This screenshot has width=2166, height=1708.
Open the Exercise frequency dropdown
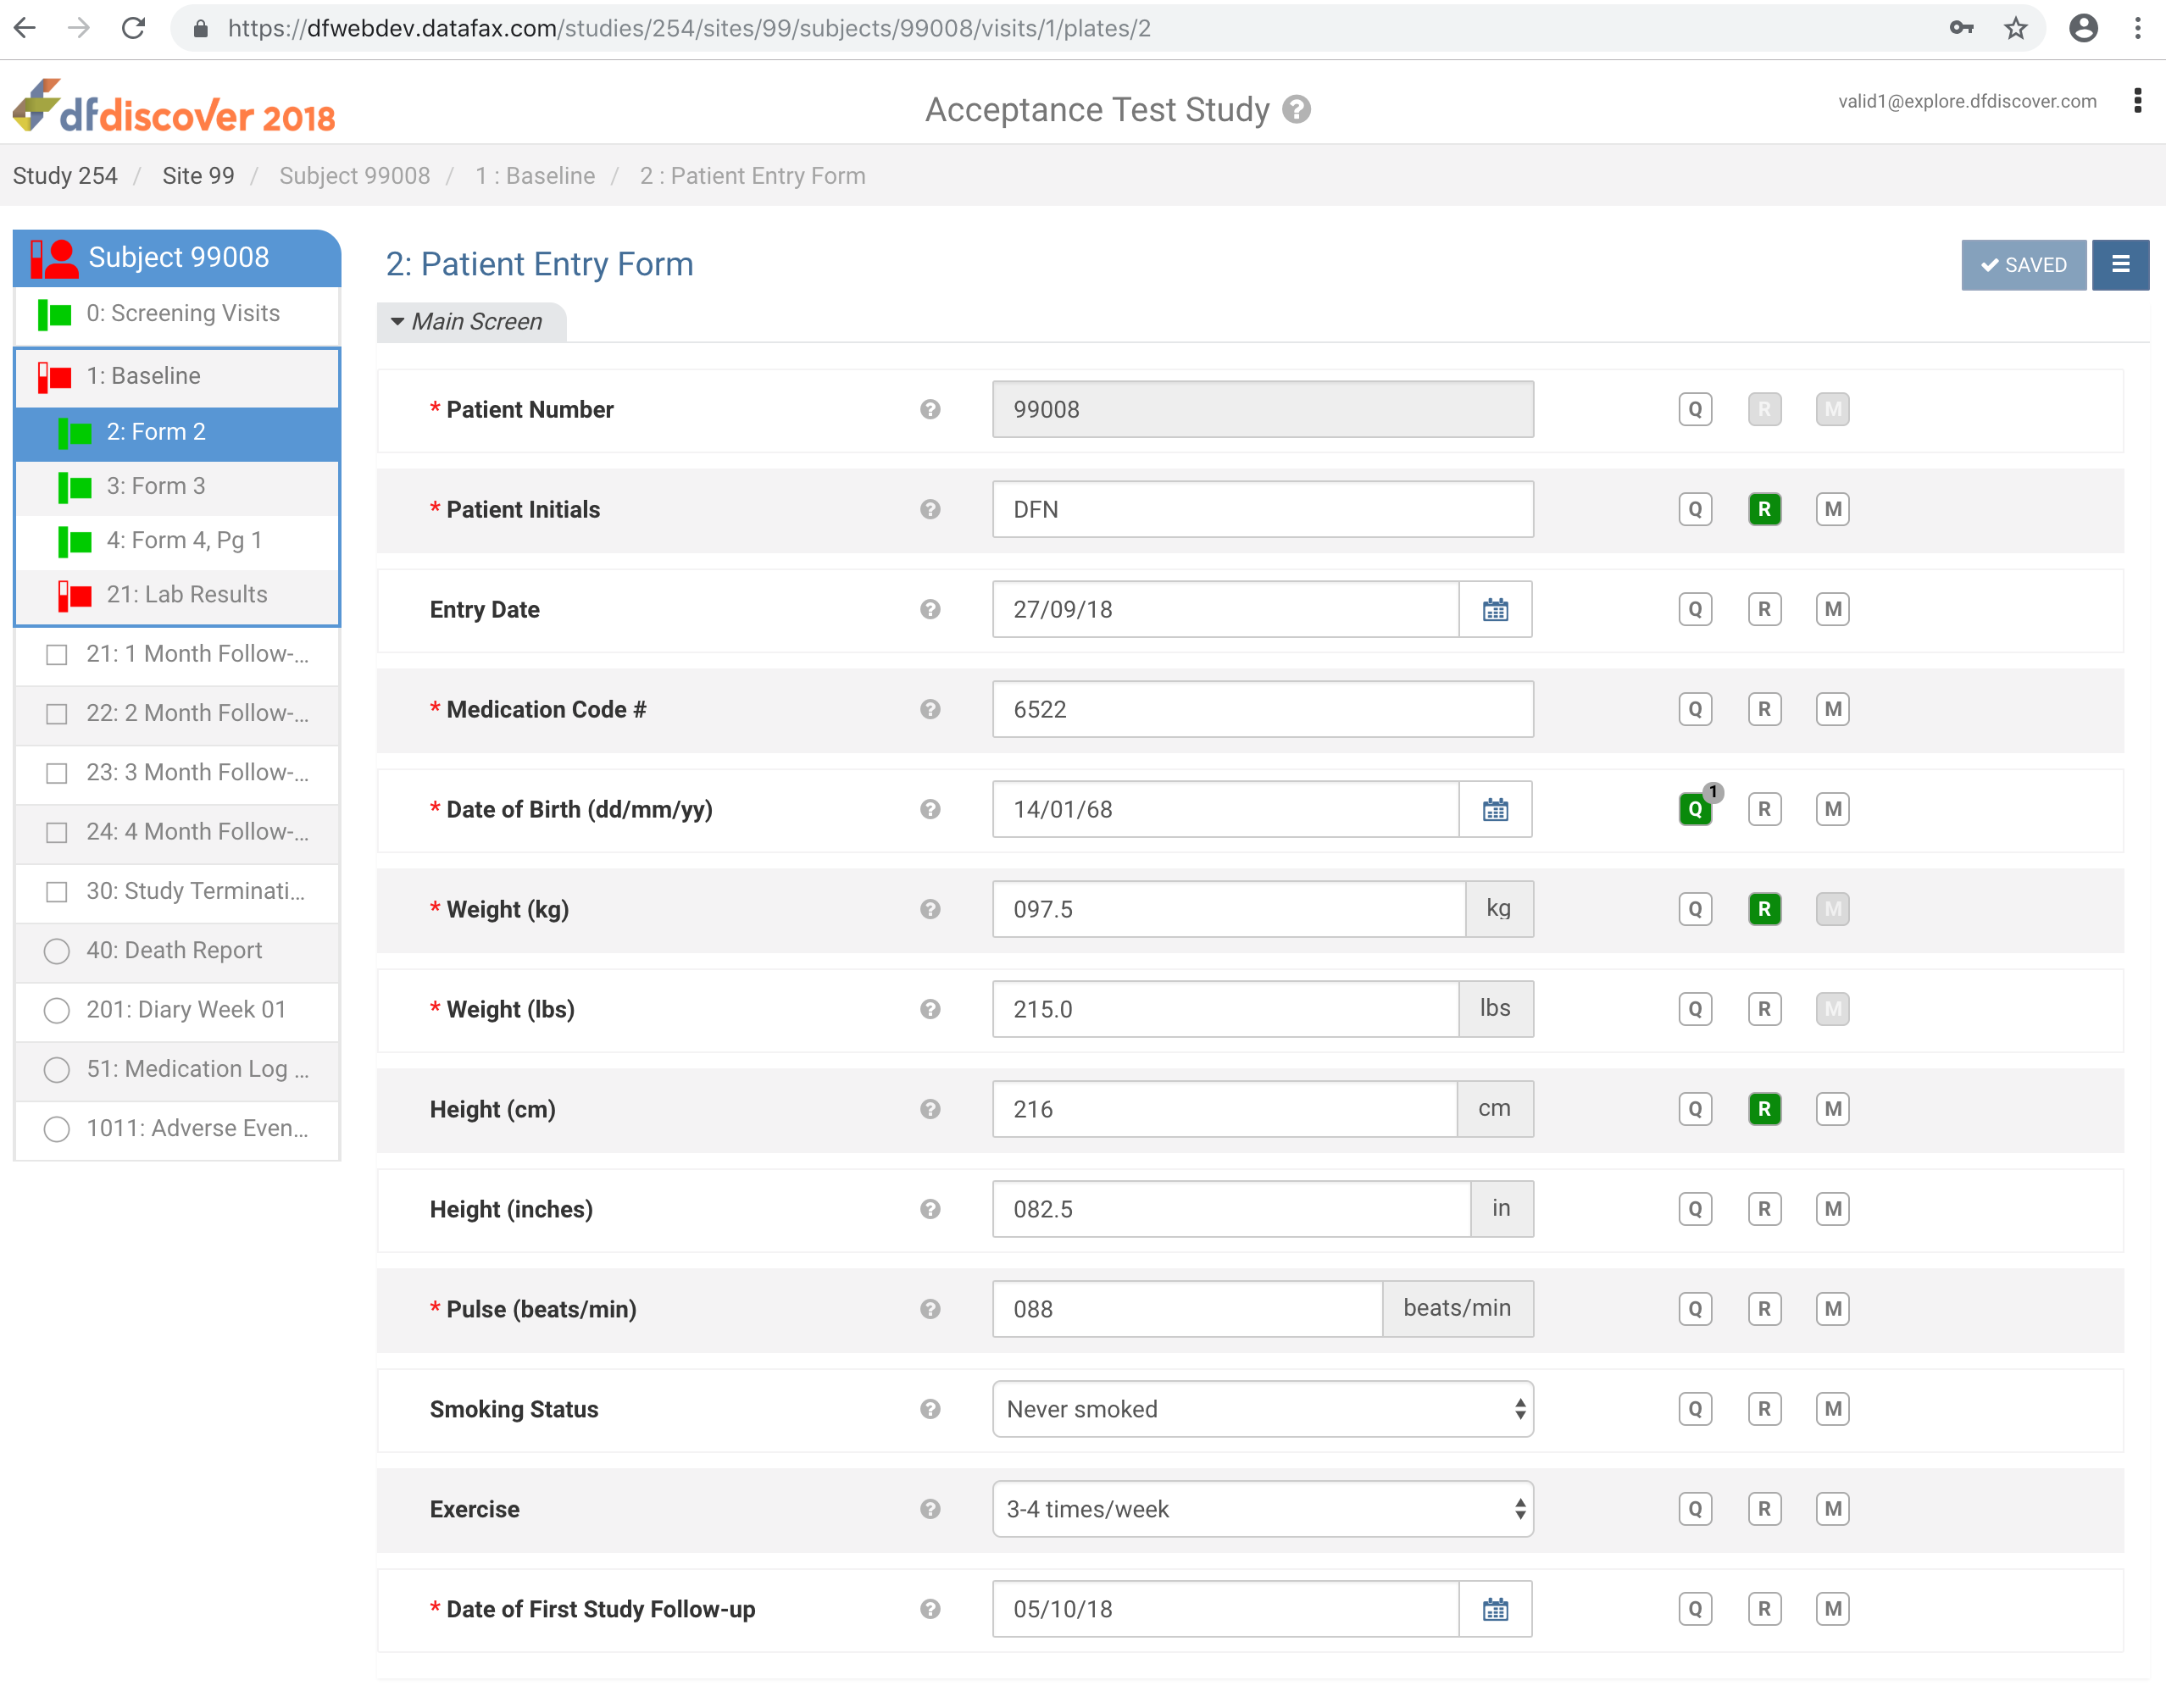pos(1261,1509)
